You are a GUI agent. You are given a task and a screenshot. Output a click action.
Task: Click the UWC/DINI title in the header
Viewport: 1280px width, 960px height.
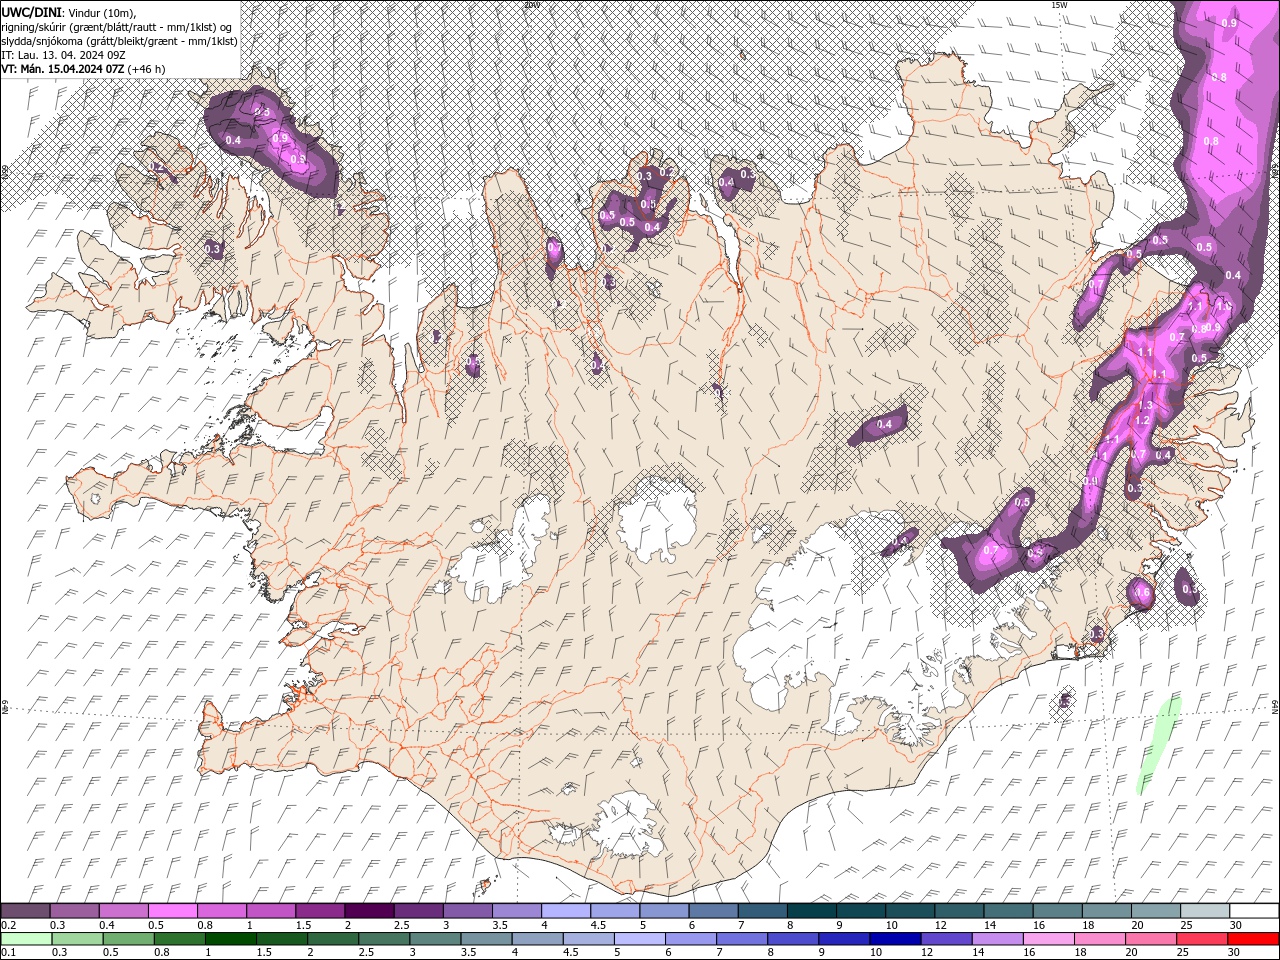31,12
